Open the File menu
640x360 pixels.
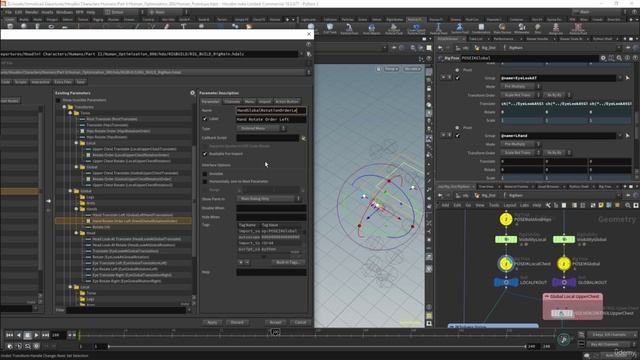(x=8, y=12)
